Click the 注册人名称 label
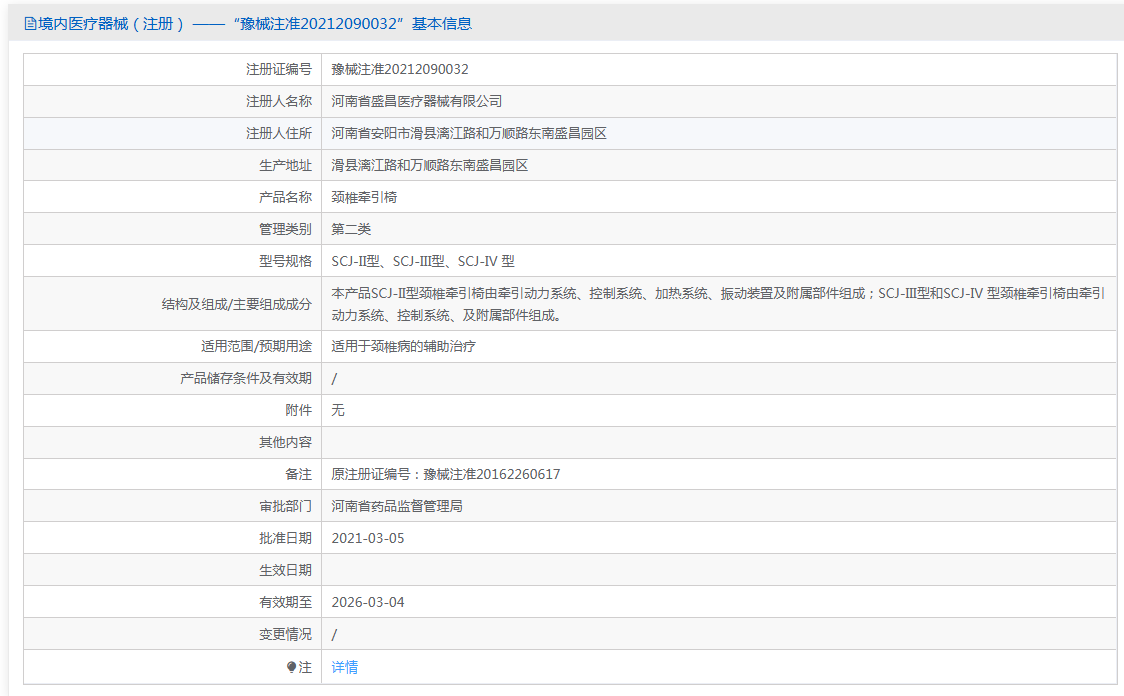Screen dimensions: 1124x696 pos(279,101)
